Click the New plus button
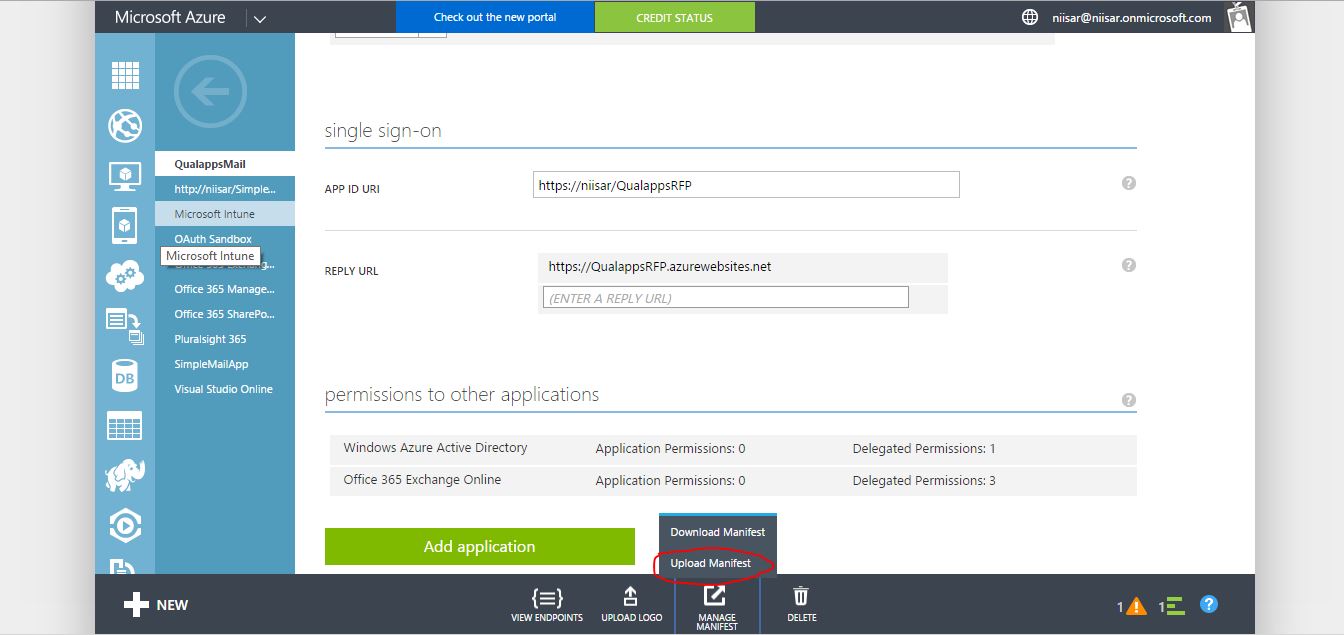1344x635 pixels. [156, 605]
